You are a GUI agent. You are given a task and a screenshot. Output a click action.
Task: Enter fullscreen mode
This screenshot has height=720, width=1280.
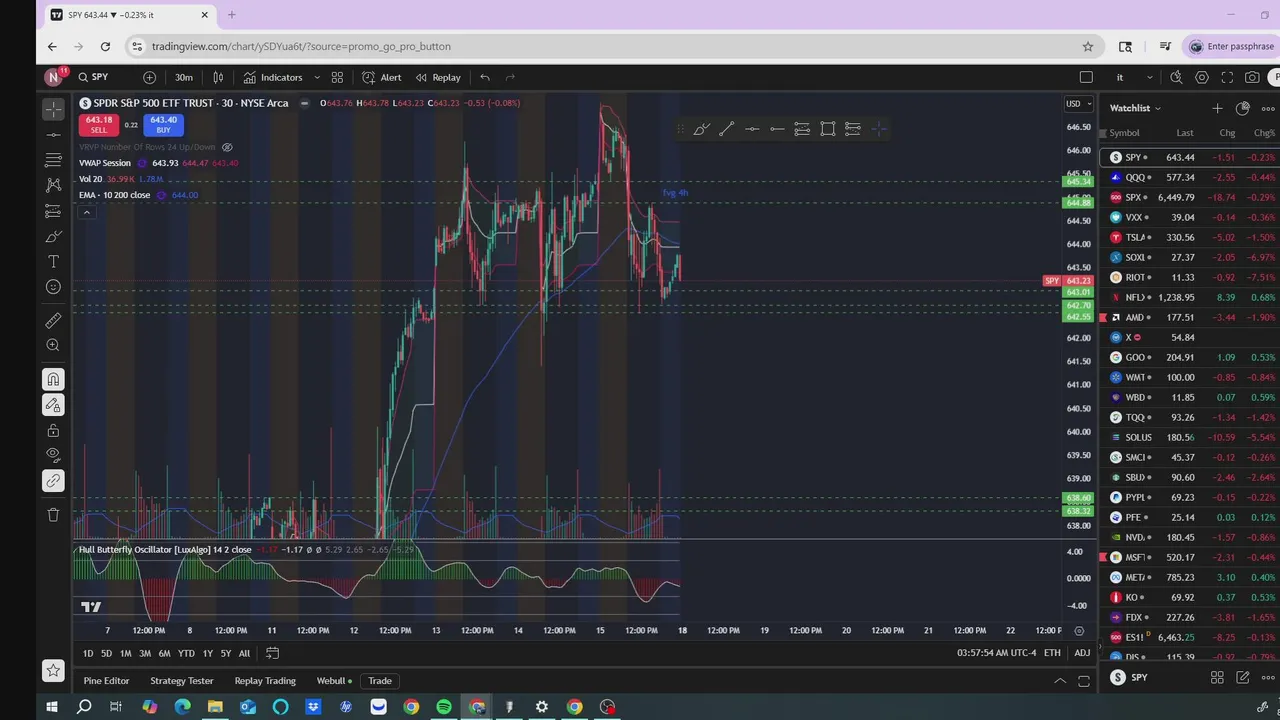[1227, 77]
